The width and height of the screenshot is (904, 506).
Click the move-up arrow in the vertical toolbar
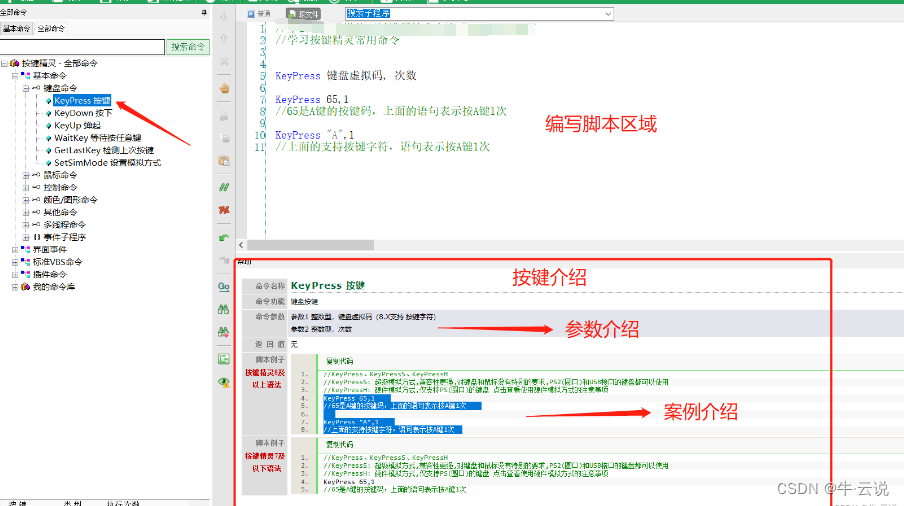224,39
